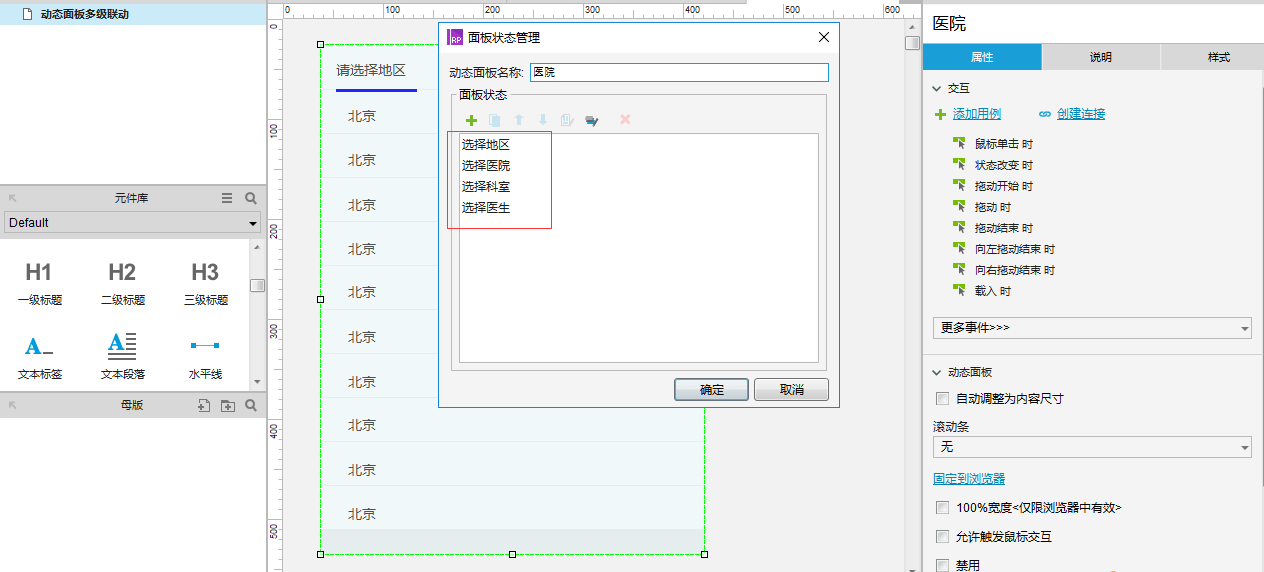Switch to the 样式 tab

[1219, 57]
